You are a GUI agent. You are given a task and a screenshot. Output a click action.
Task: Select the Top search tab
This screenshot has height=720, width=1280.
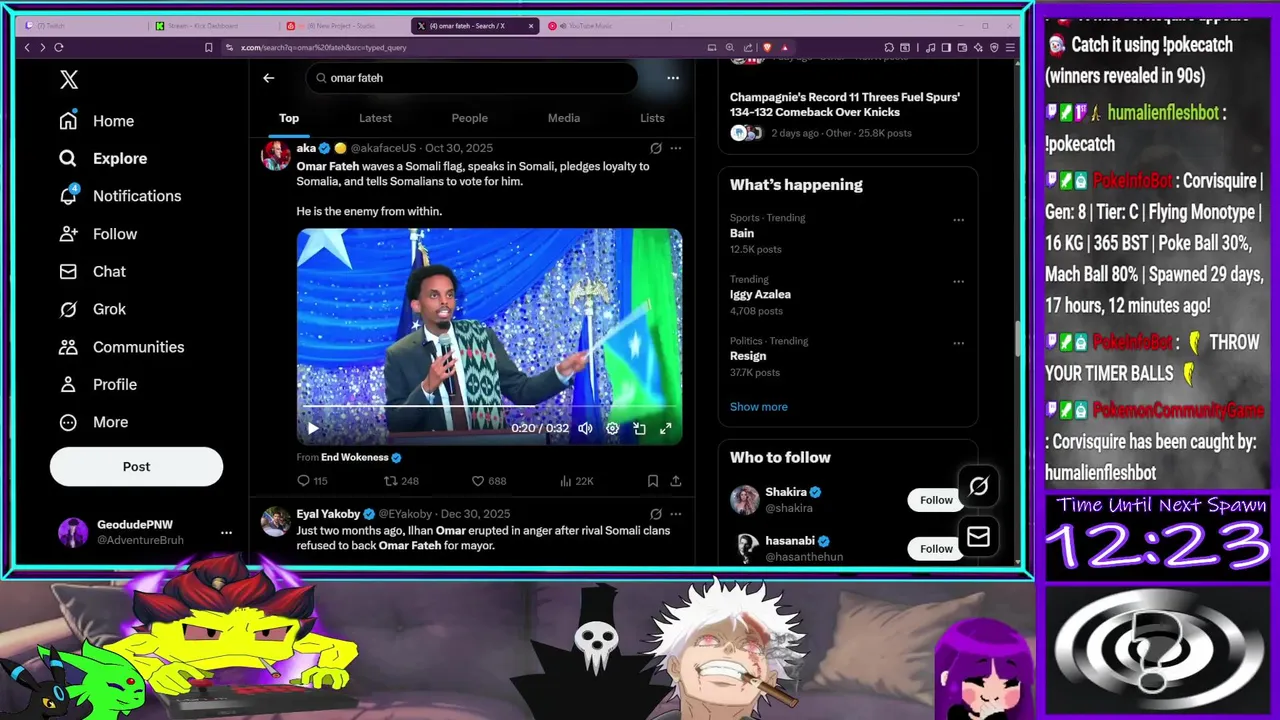coord(289,118)
